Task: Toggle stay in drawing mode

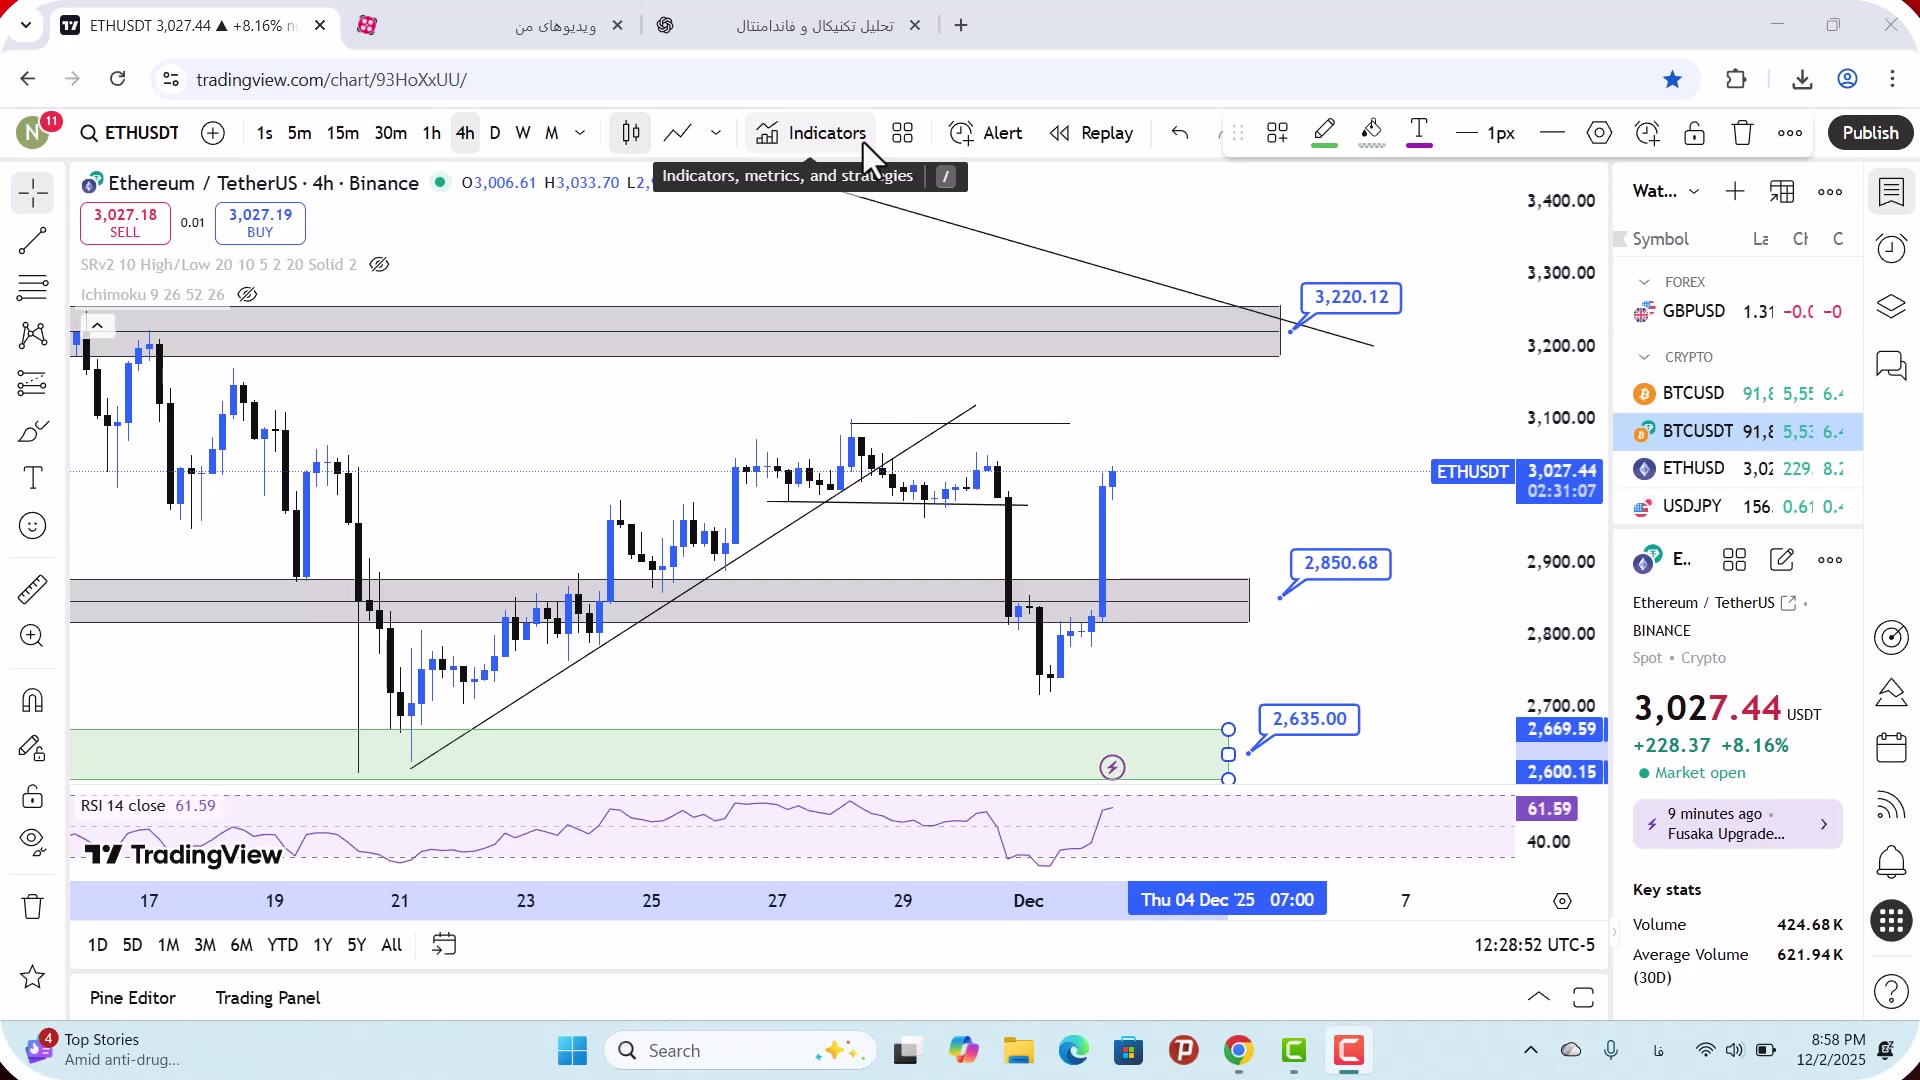Action: coord(33,748)
